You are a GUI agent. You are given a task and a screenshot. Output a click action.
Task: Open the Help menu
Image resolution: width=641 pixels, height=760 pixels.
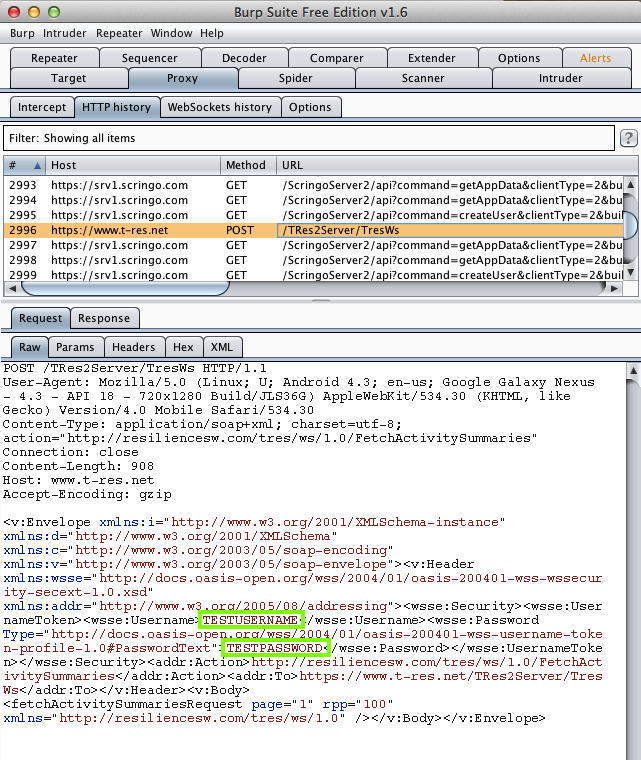(x=212, y=33)
